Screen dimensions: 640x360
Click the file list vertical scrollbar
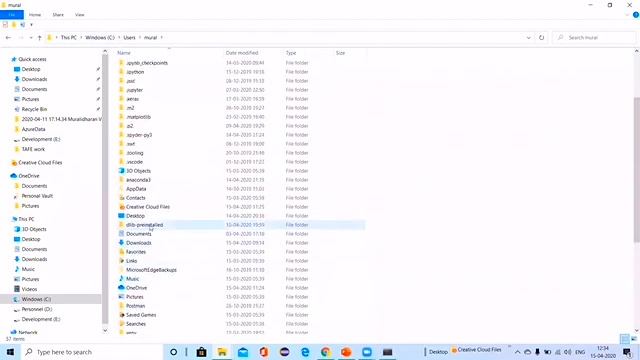coord(637,169)
